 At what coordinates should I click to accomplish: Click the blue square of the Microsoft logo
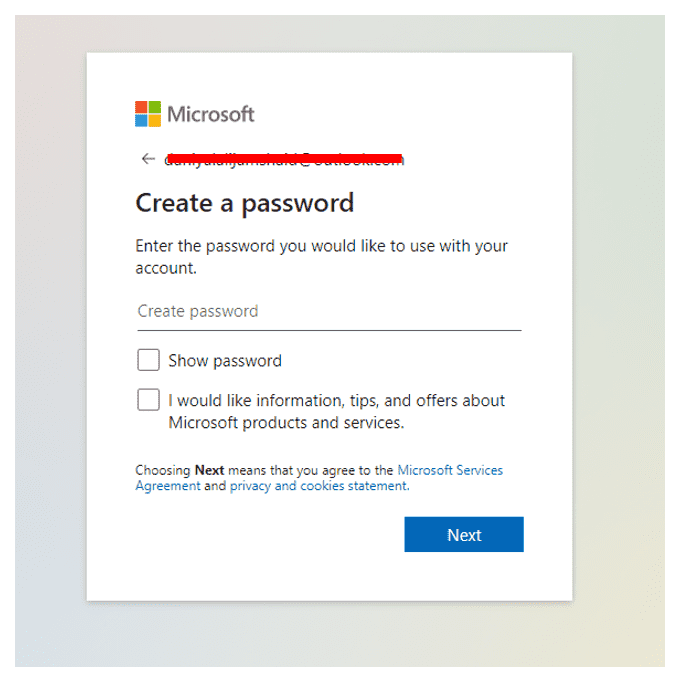(x=141, y=120)
